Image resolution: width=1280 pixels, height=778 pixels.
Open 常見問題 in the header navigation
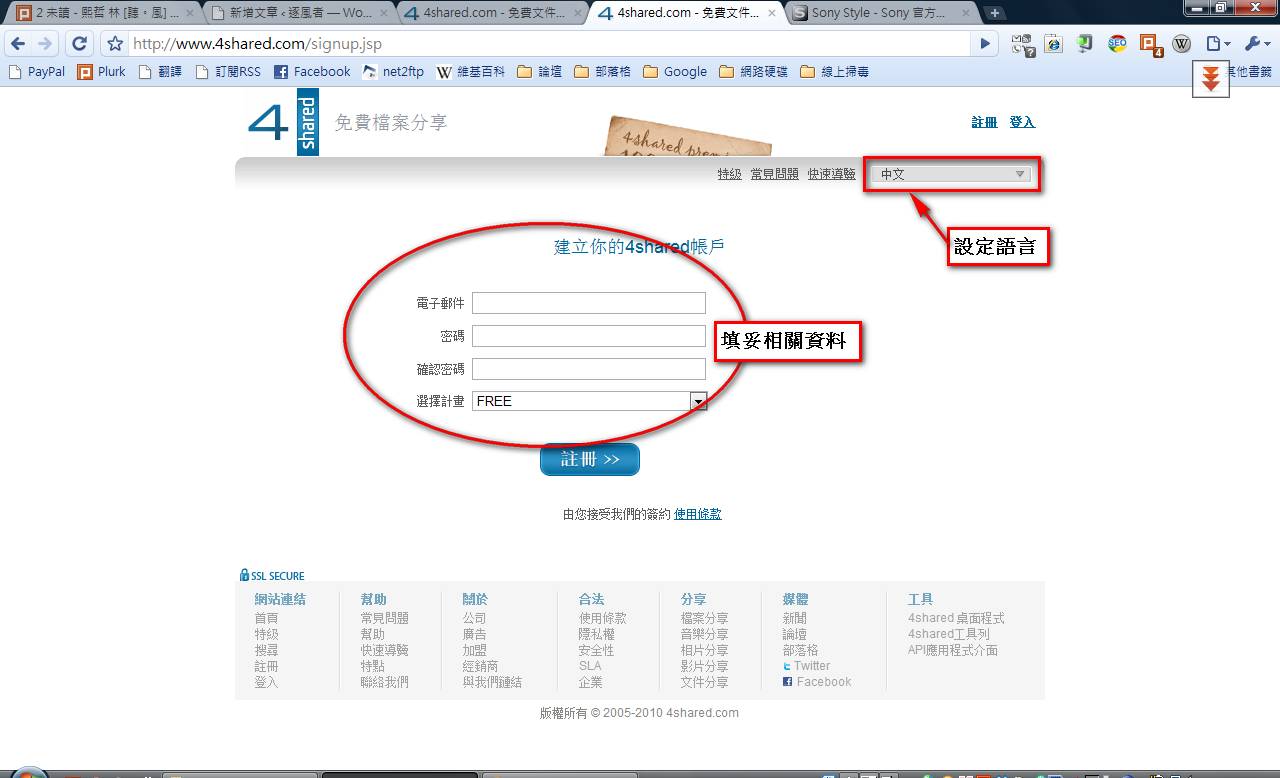click(775, 174)
